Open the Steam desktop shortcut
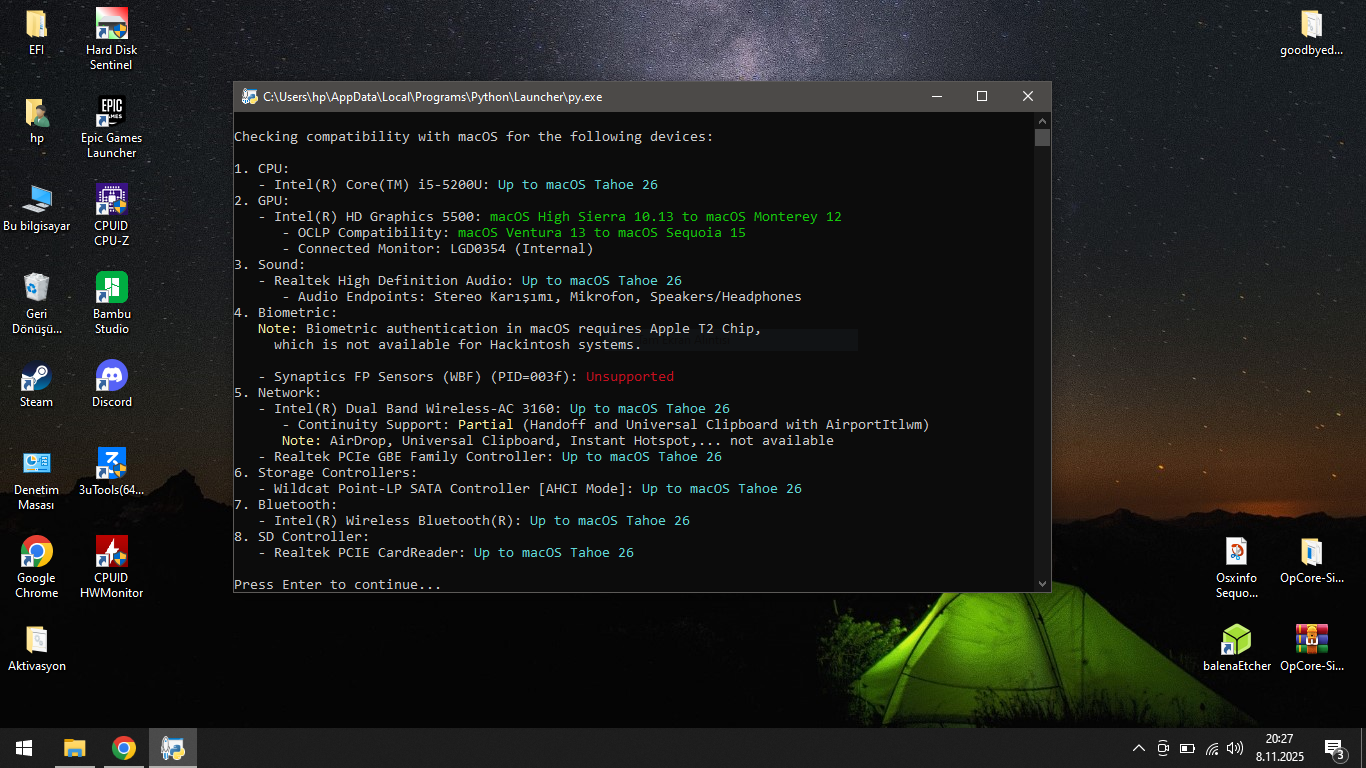1366x768 pixels. point(36,377)
